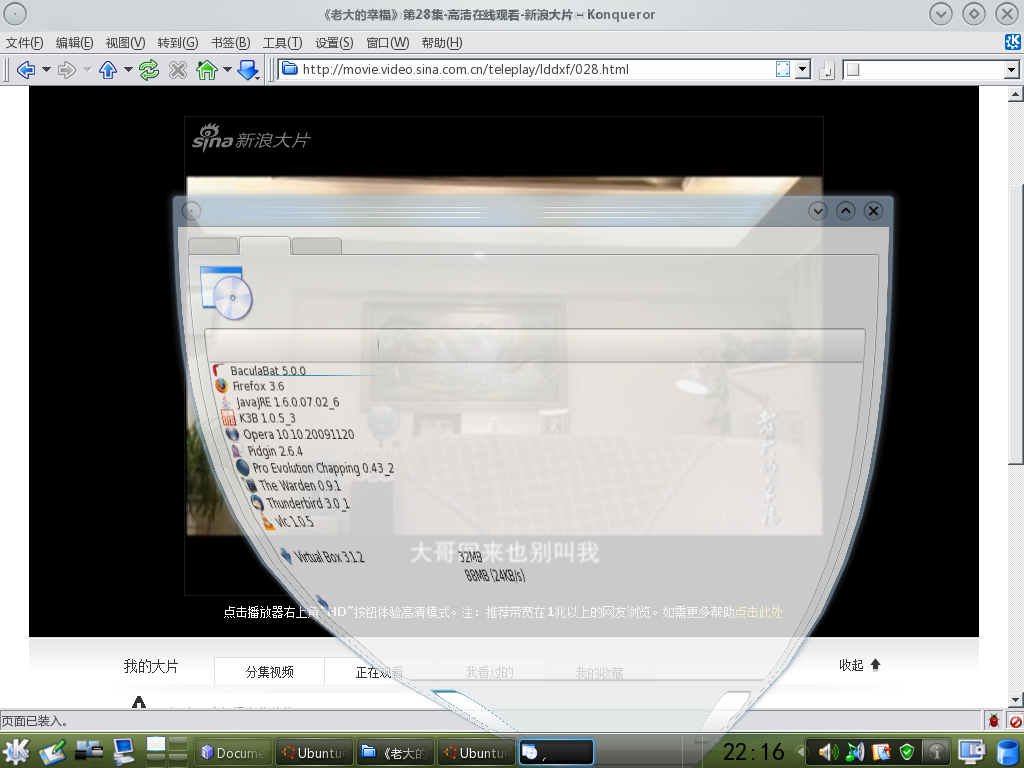This screenshot has width=1024, height=768.
Task: Expand the URL history dropdown
Action: coord(803,69)
